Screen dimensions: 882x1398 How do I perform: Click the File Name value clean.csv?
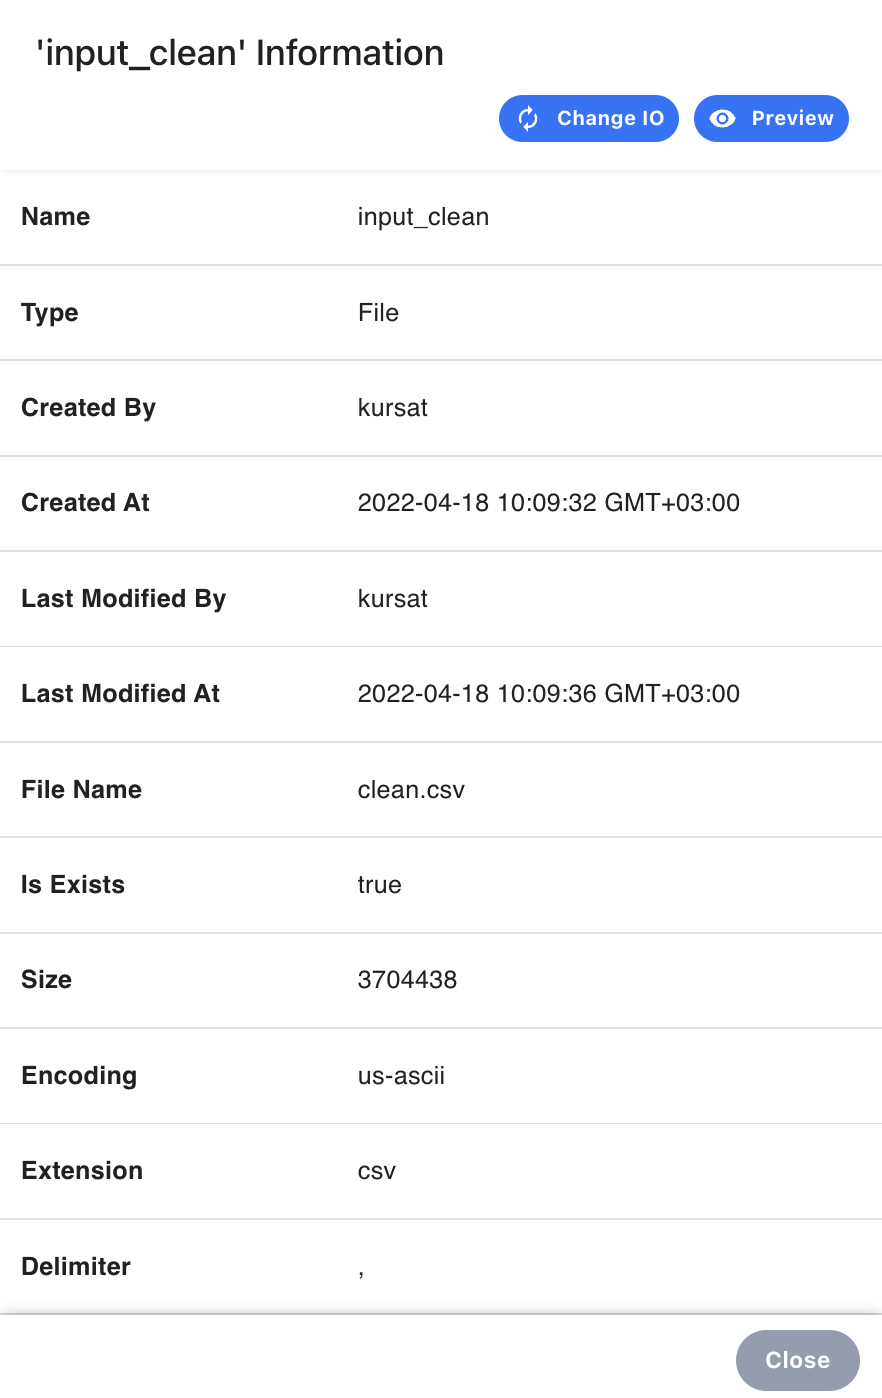[x=411, y=790]
